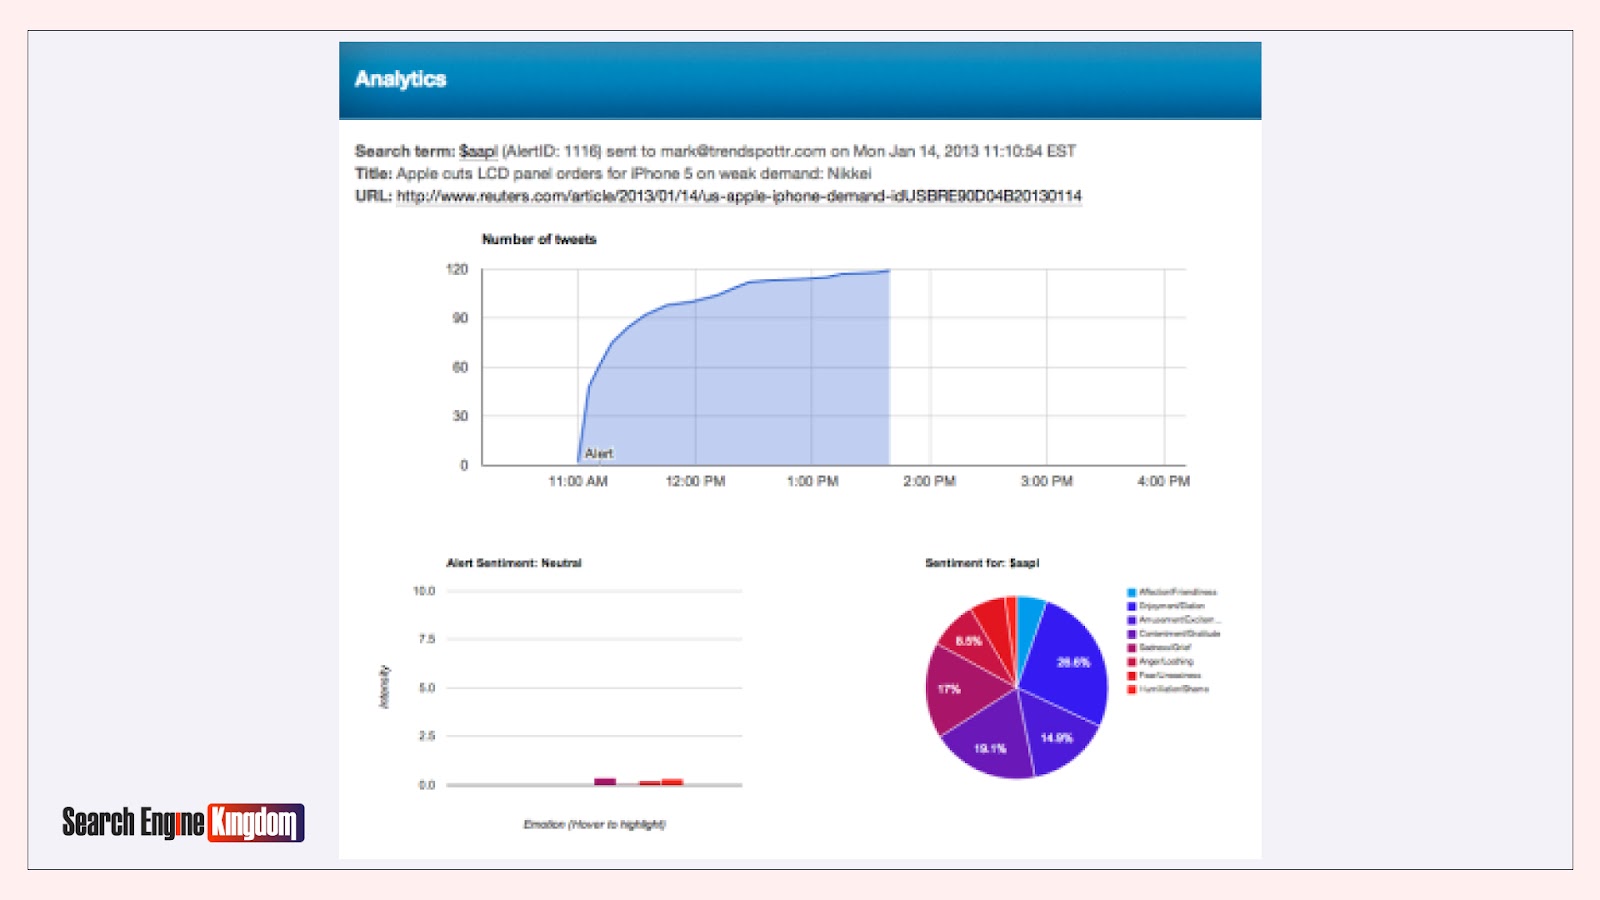Click the 12:00 PM axis label
The width and height of the screenshot is (1600, 900).
point(695,481)
